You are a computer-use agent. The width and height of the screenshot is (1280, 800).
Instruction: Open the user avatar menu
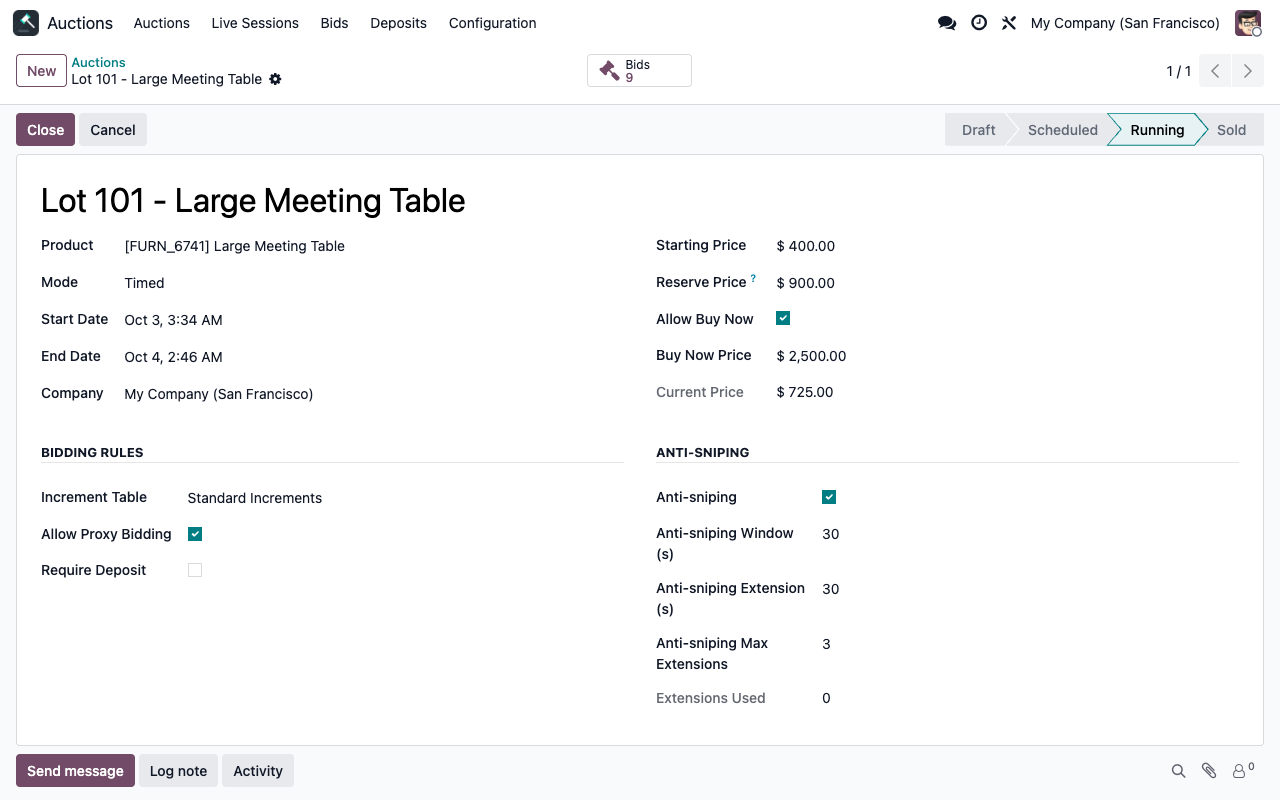coord(1248,23)
